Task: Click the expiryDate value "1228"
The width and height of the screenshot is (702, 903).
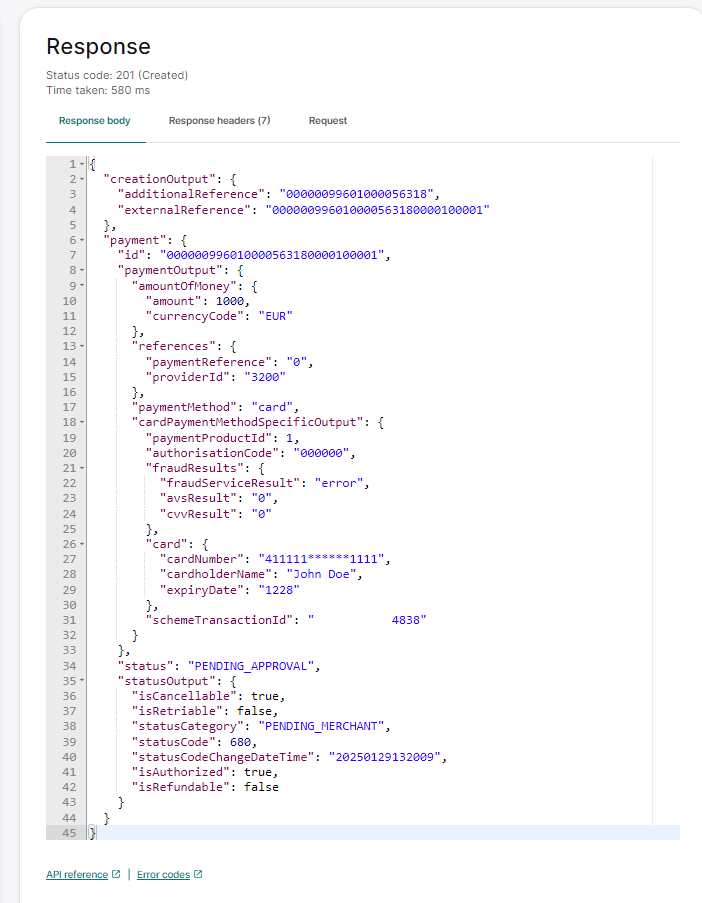Action: click(x=279, y=590)
